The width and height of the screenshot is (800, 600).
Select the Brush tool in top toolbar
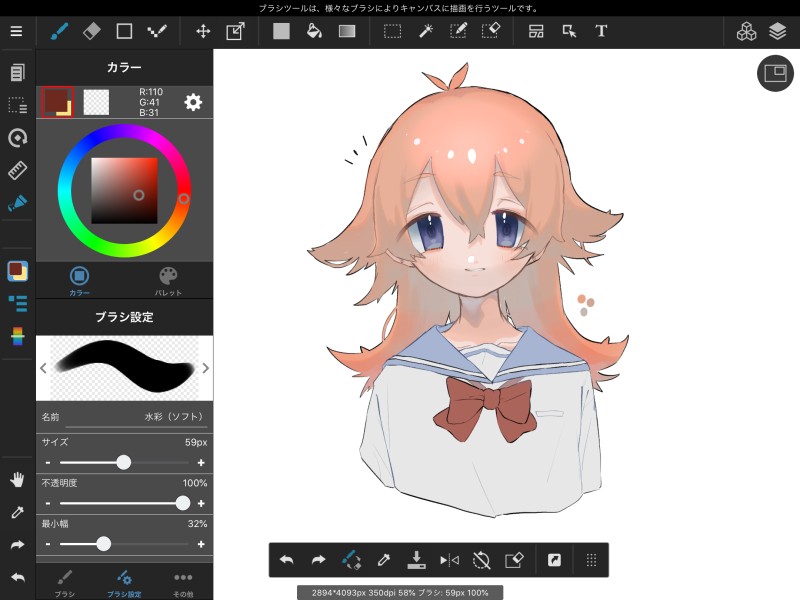click(x=59, y=31)
